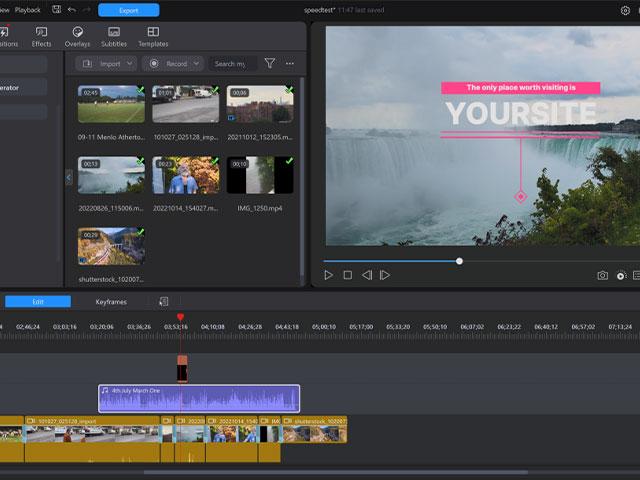Take a snapshot with camera icon
The image size is (640, 480).
pyautogui.click(x=602, y=276)
